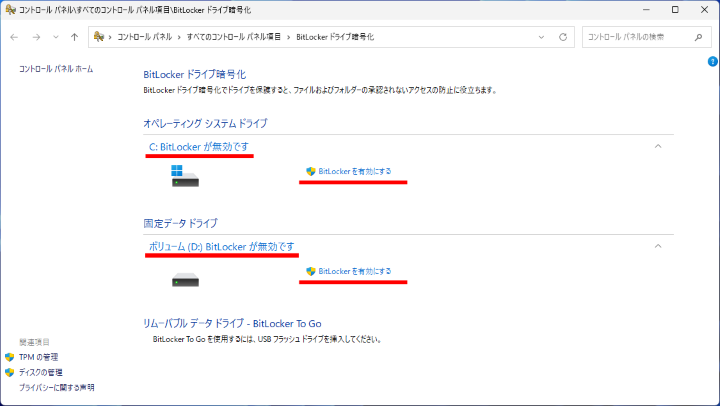Select コントロール パネル in the breadcrumb
This screenshot has height=406, width=720.
pyautogui.click(x=143, y=37)
